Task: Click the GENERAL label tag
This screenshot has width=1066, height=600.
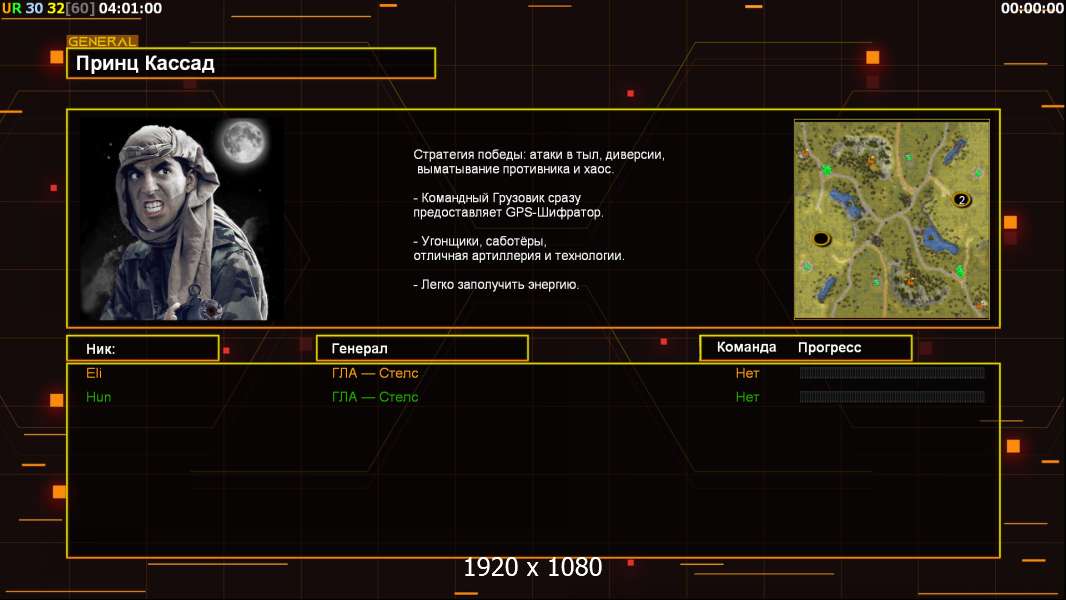Action: pos(102,41)
